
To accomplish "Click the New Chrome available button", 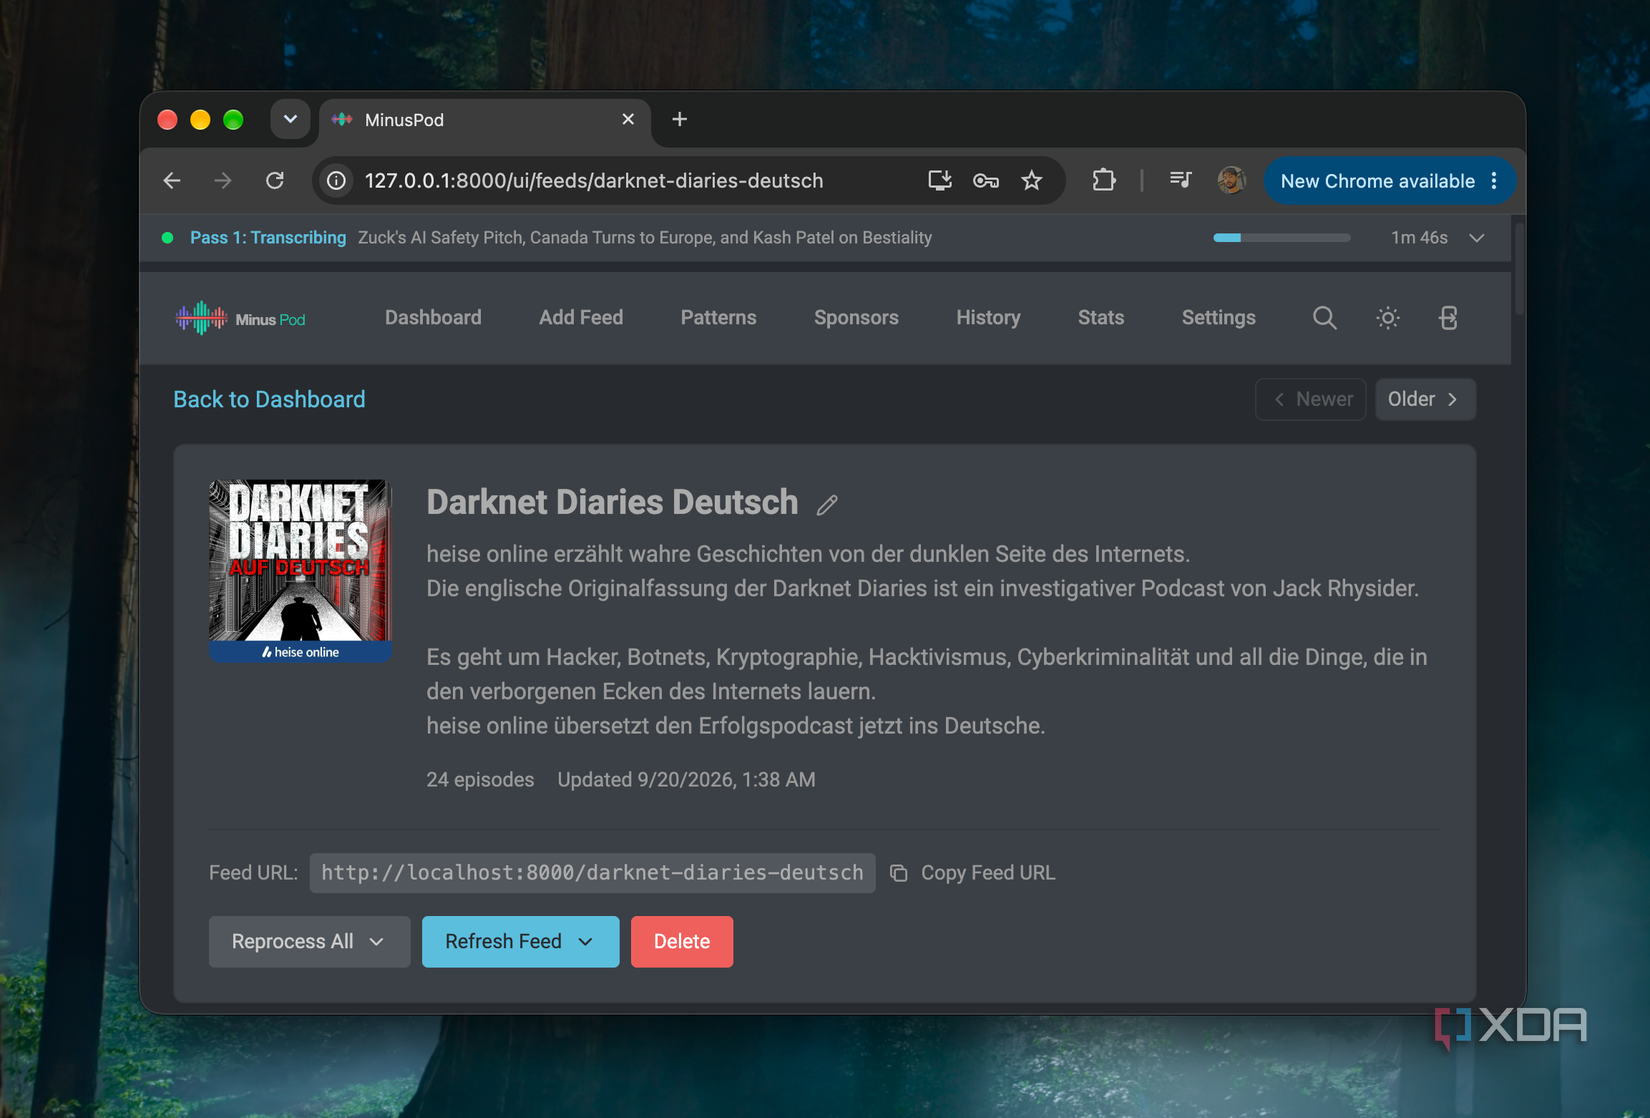I will coord(1377,181).
